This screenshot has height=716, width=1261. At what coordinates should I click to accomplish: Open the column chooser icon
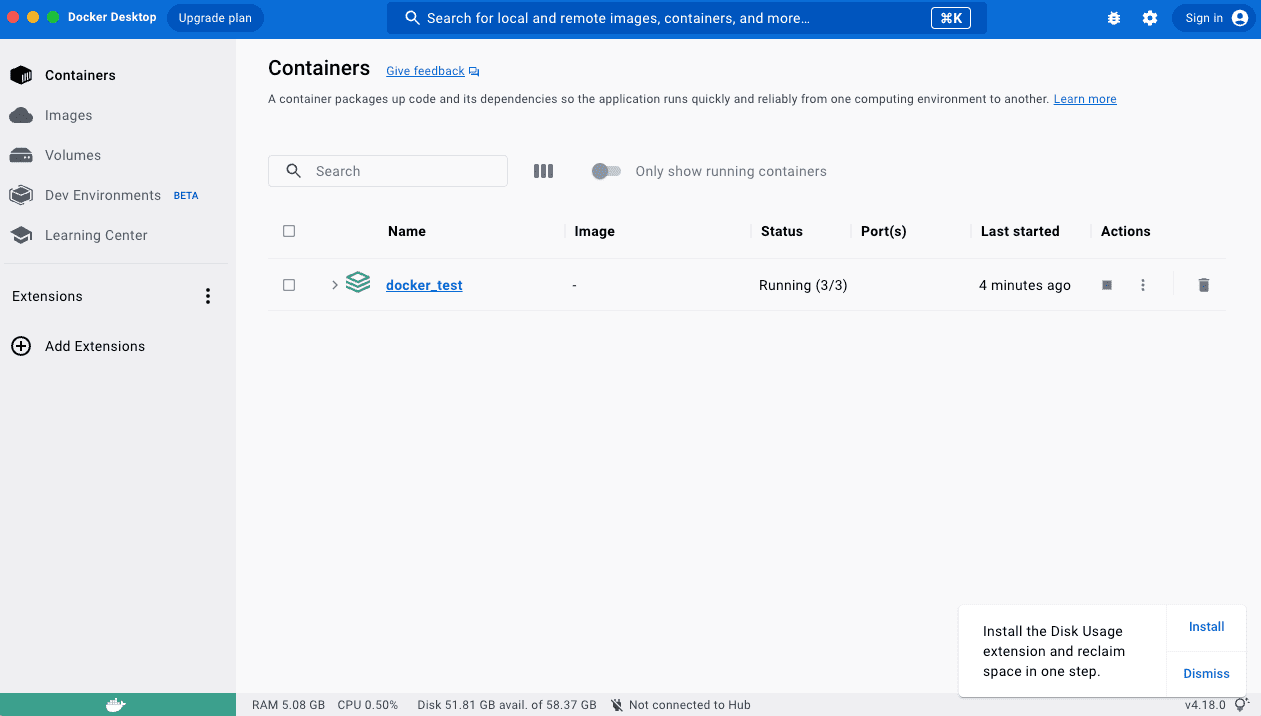point(543,171)
